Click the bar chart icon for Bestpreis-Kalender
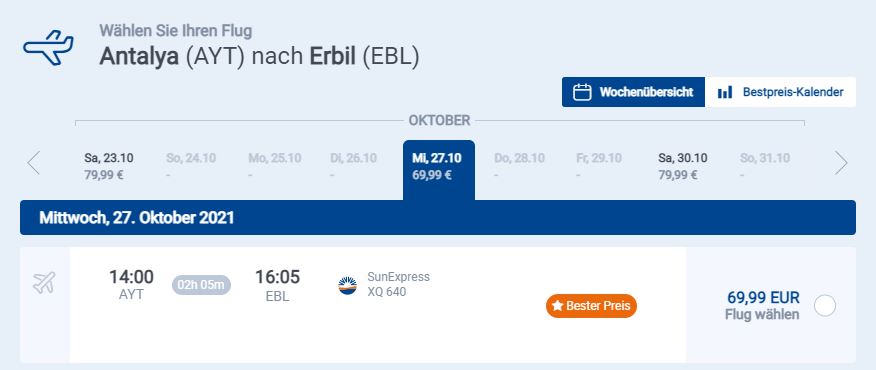876x370 pixels. pyautogui.click(x=725, y=92)
